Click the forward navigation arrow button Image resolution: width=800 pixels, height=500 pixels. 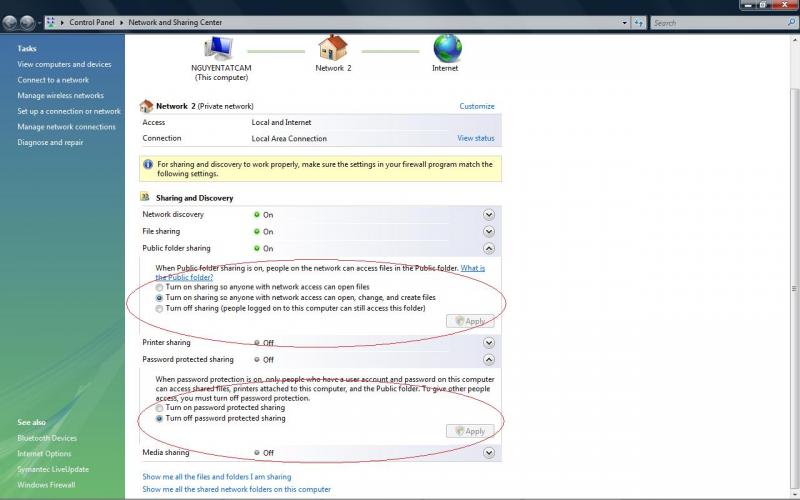tap(28, 22)
